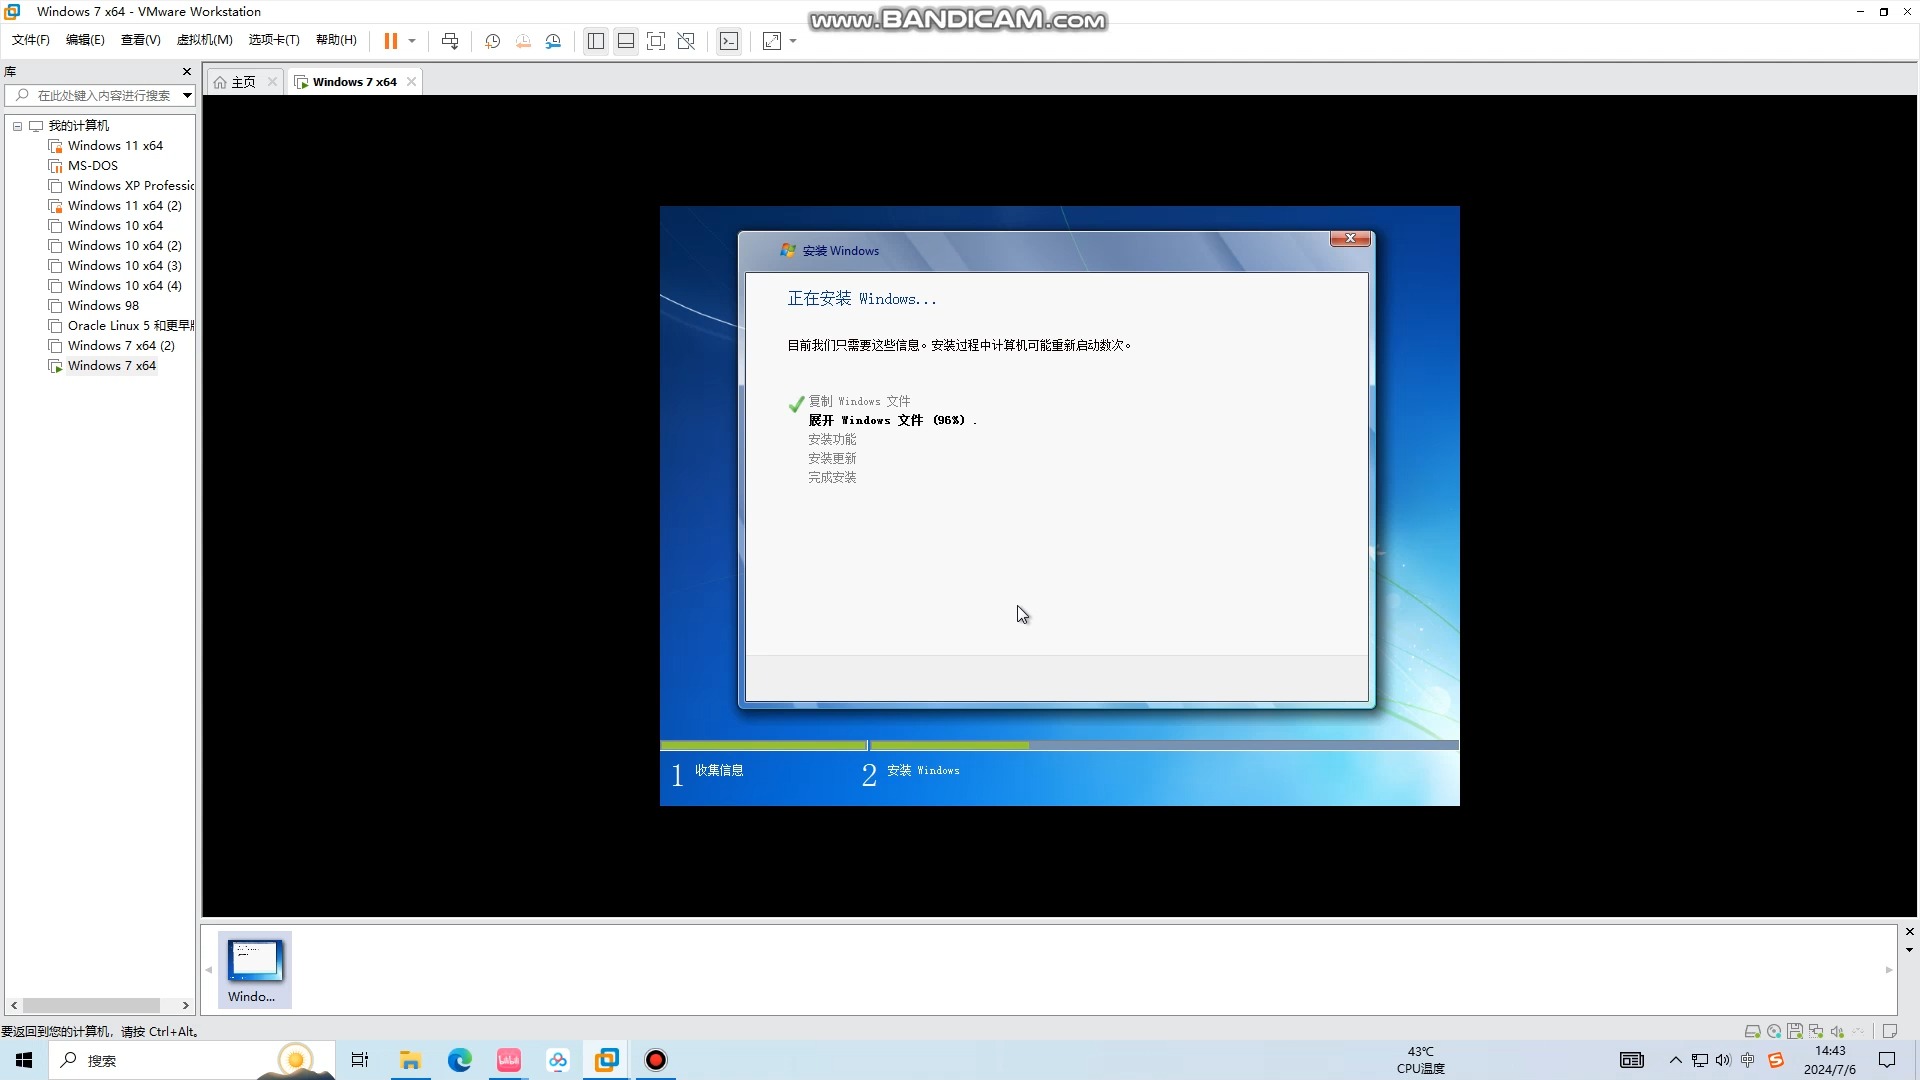1920x1080 pixels.
Task: Select Windows 11 x64 in the library
Action: click(x=115, y=146)
